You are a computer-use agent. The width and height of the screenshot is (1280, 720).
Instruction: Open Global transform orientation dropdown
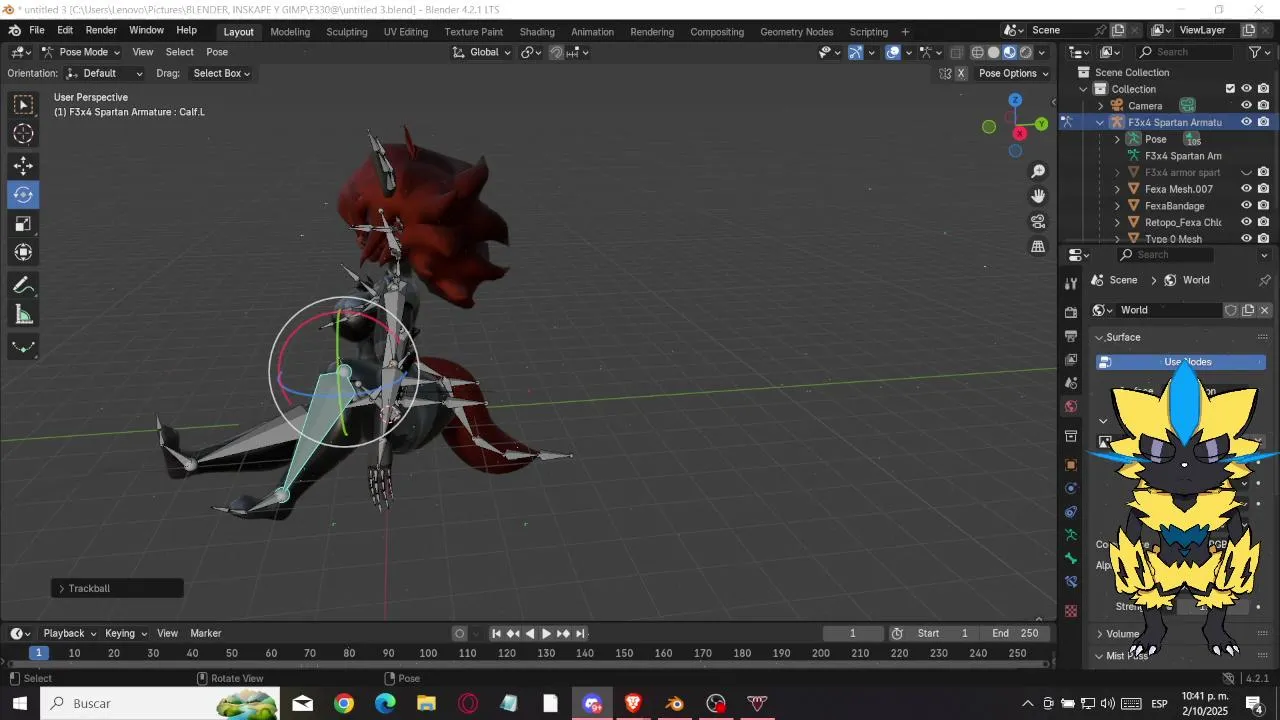[482, 52]
